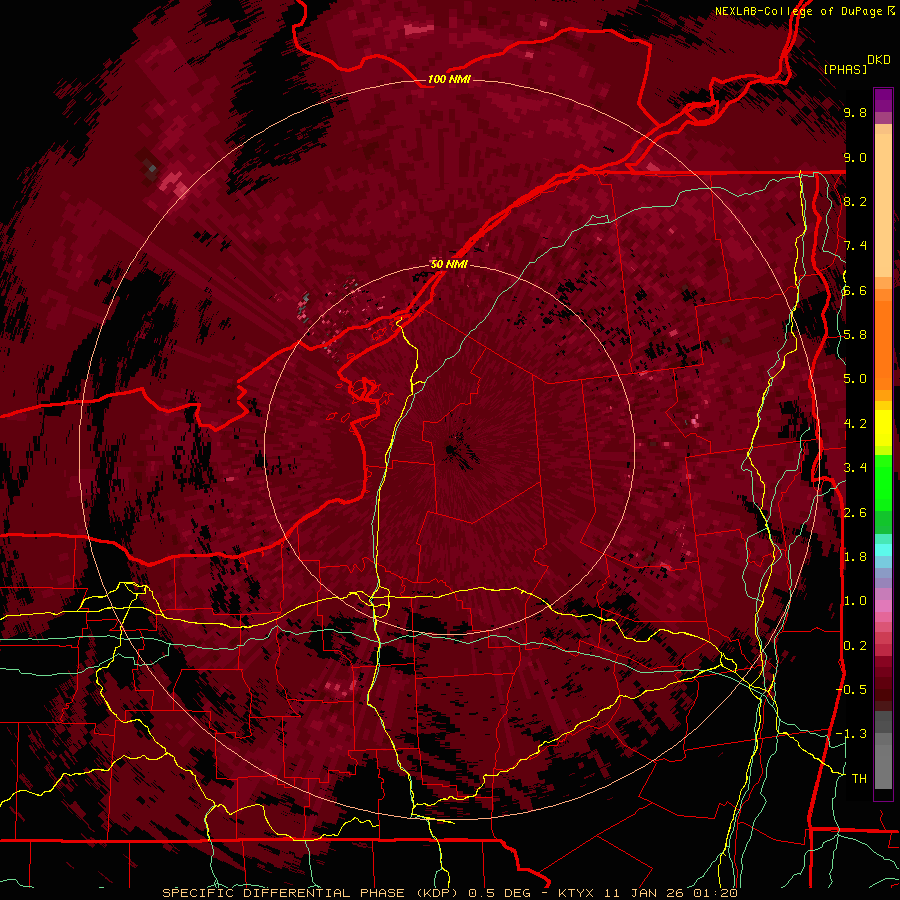This screenshot has height=900, width=900.
Task: Click the 6.6 scale value
Action: (x=855, y=290)
